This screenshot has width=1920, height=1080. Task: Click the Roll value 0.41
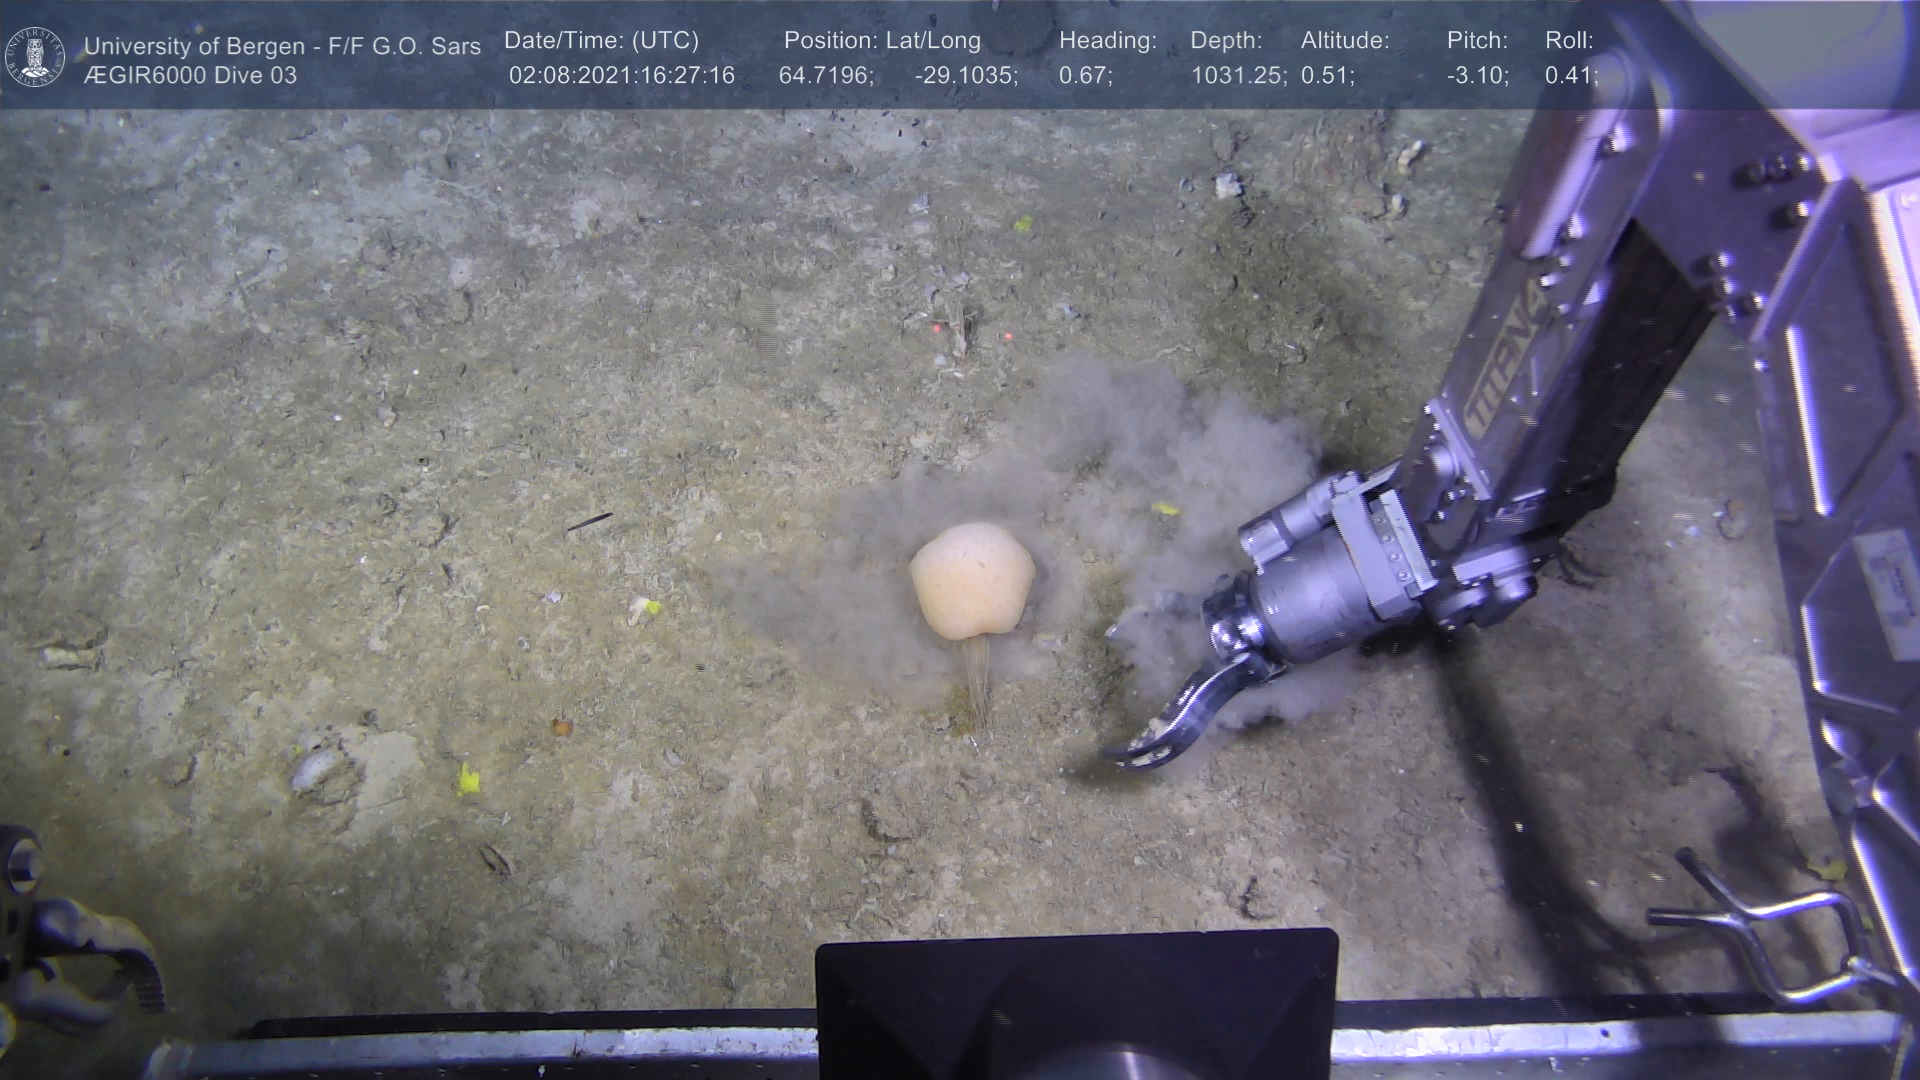[1571, 76]
